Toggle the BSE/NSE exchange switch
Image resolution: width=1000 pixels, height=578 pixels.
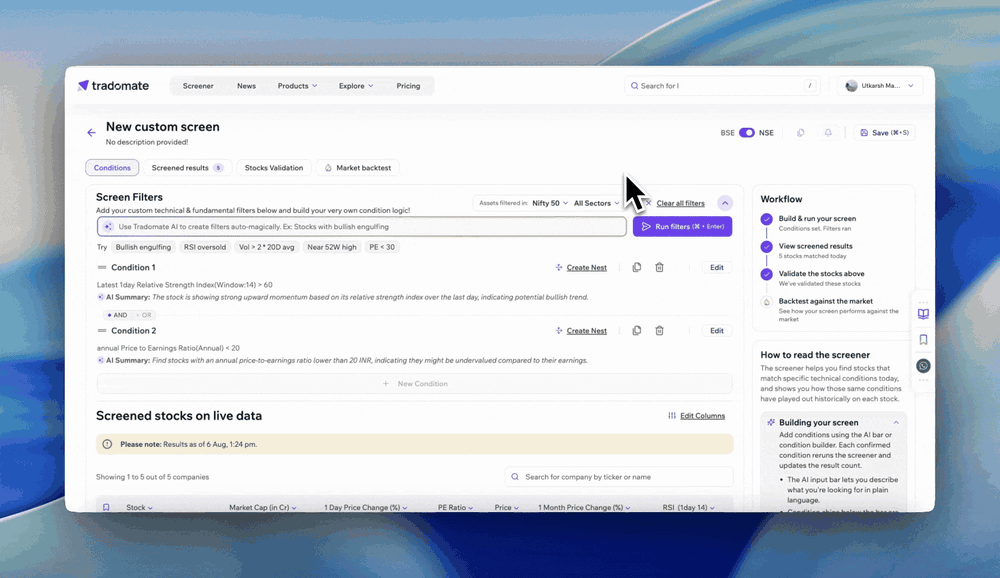point(747,133)
